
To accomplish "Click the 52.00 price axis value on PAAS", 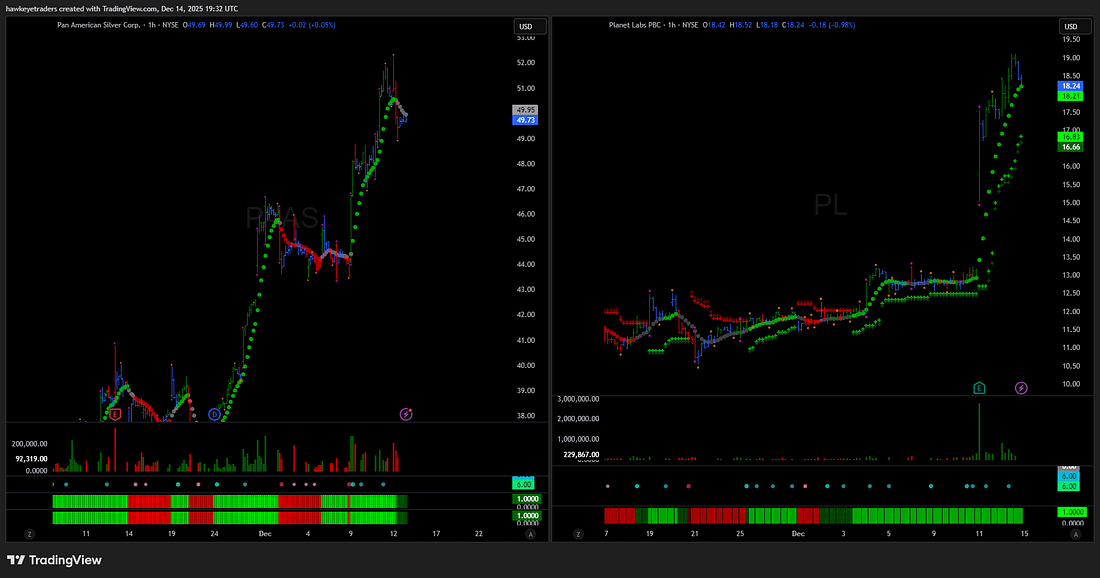I will pos(525,62).
